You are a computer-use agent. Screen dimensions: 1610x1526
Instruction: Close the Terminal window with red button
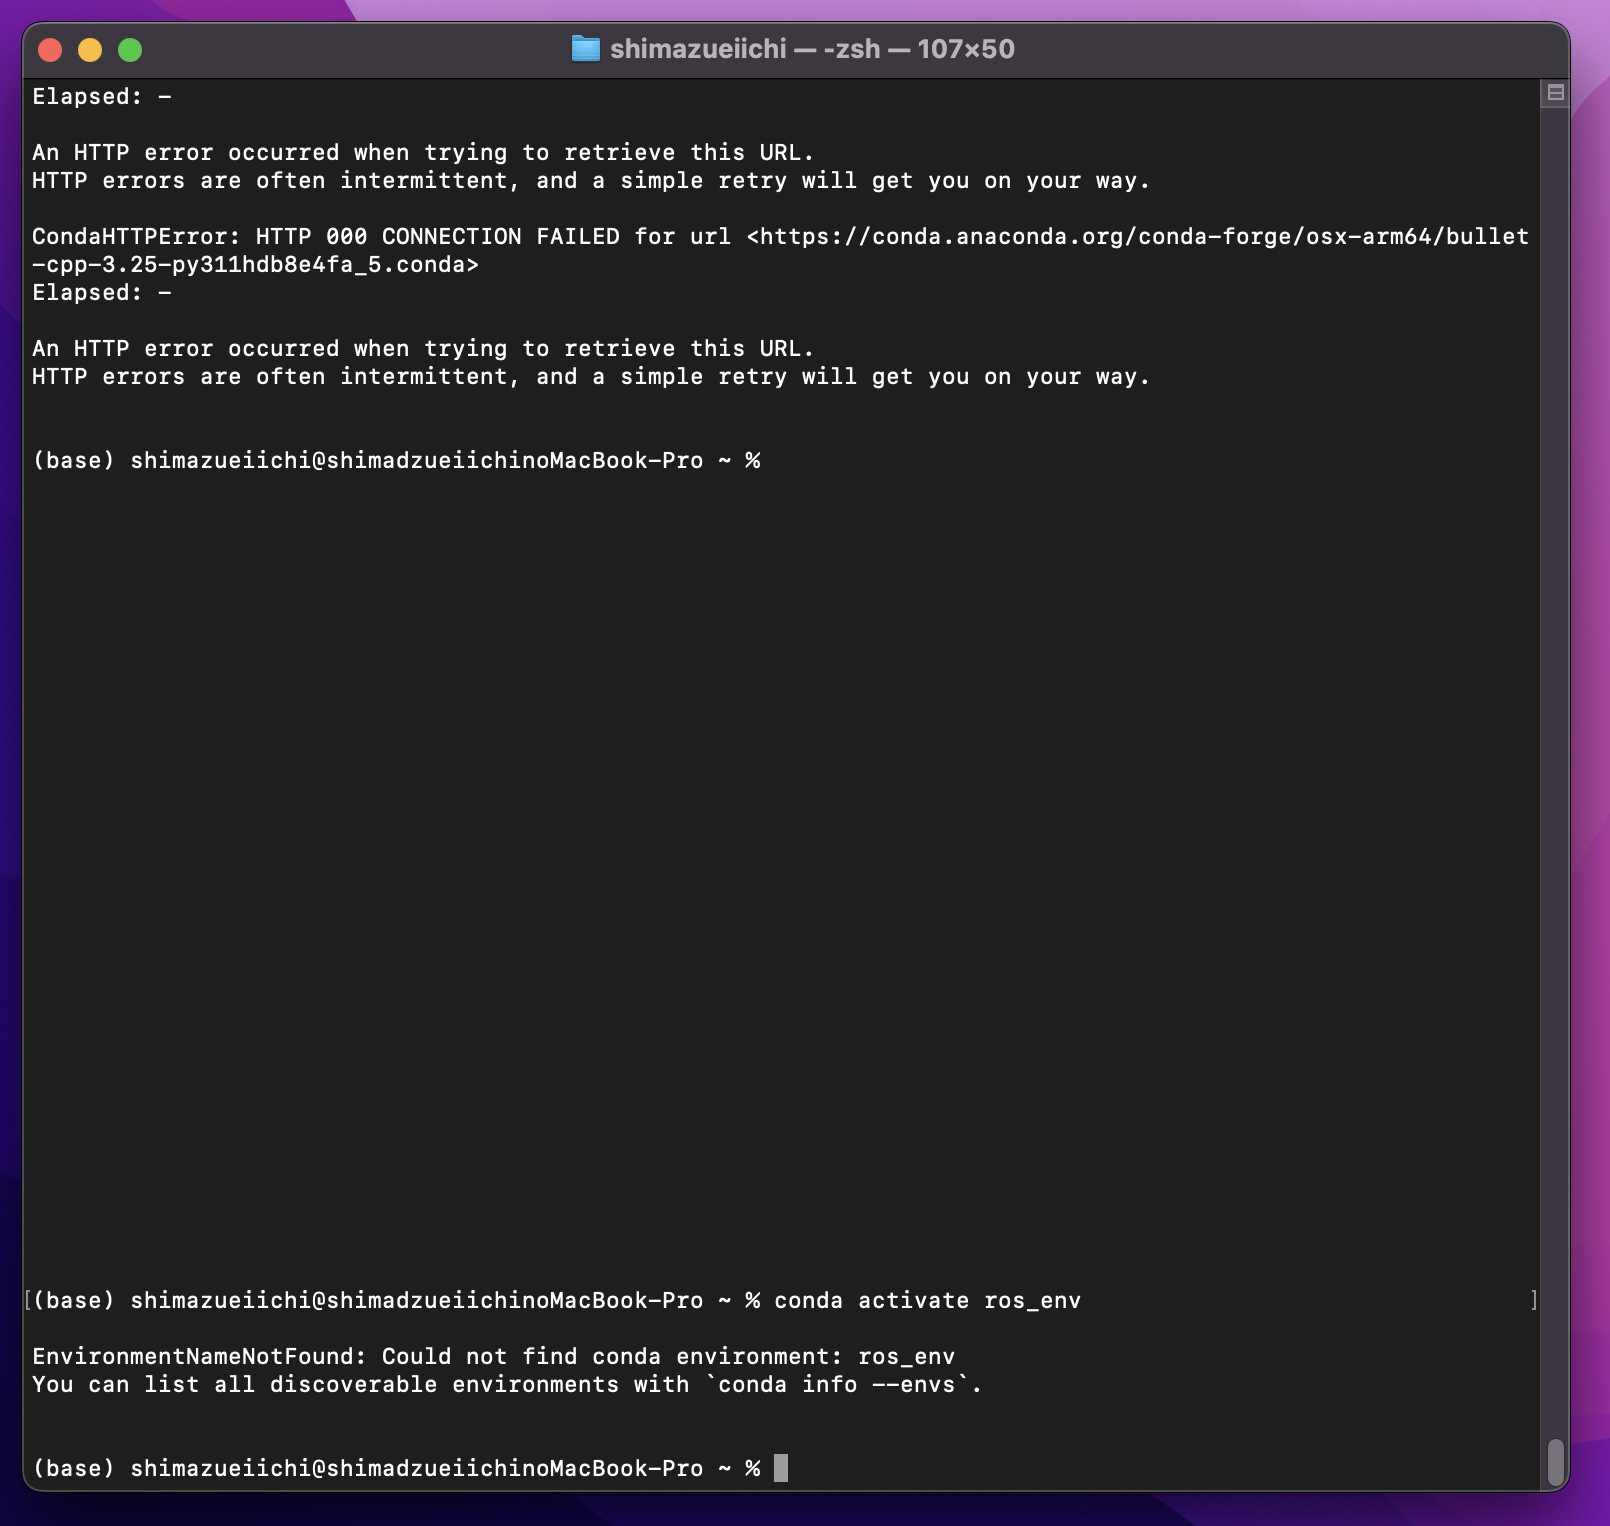click(50, 49)
